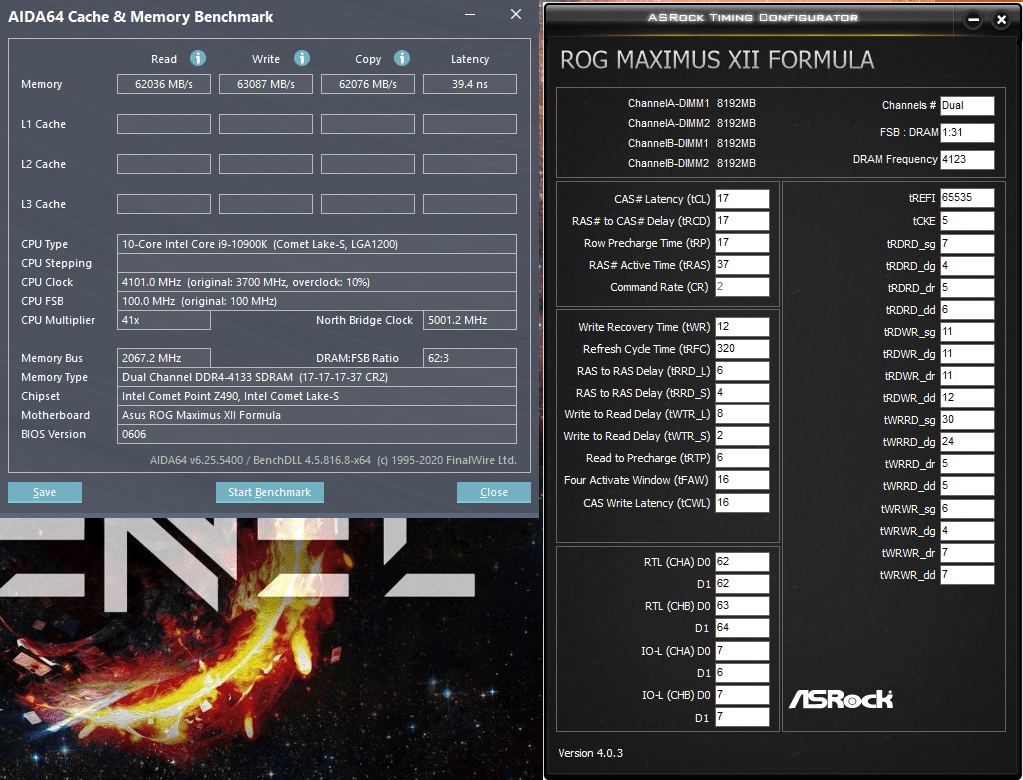Click the tREFI field 65535

pos(967,198)
